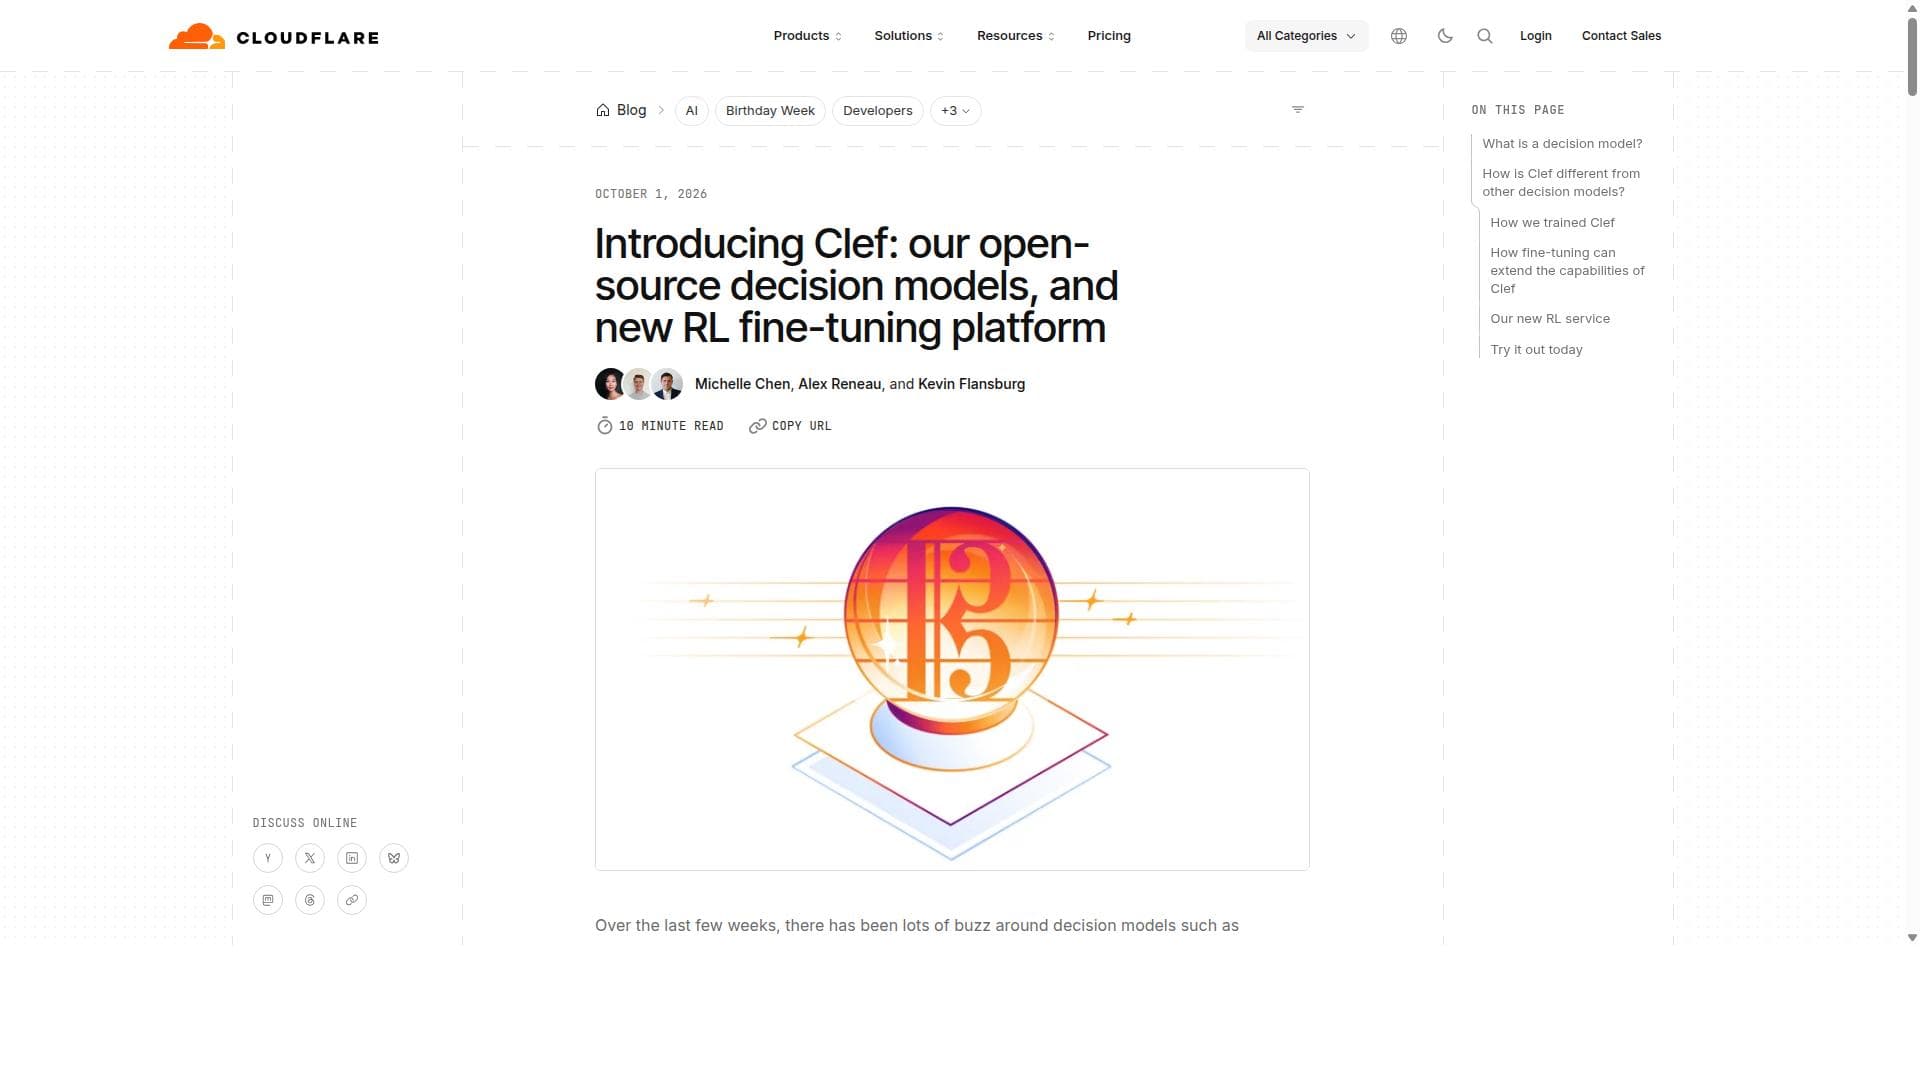The width and height of the screenshot is (1920, 1080).
Task: Open the All Categories dropdown
Action: pos(1307,36)
